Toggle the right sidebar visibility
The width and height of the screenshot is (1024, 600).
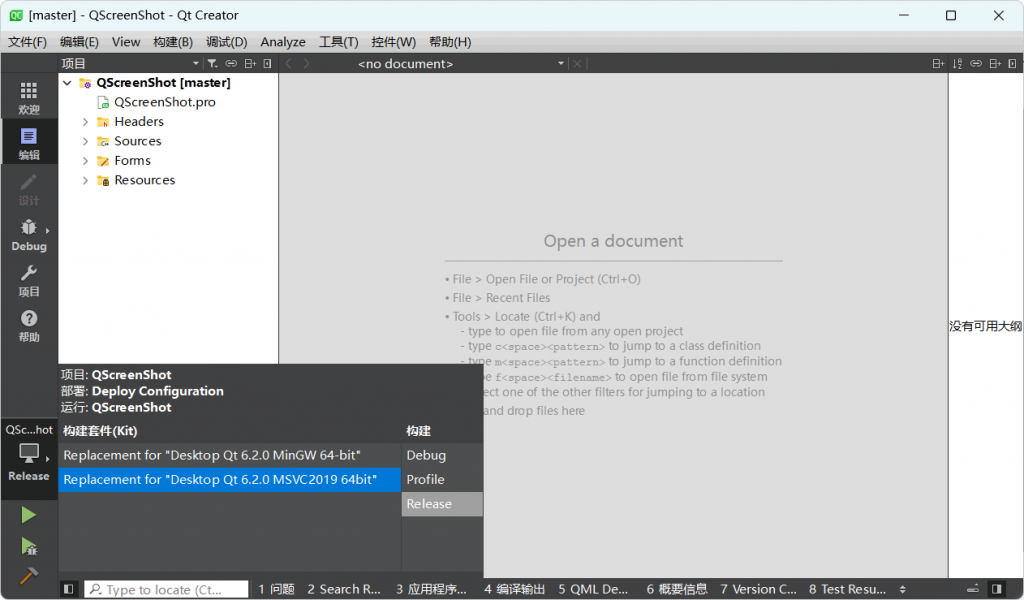[x=997, y=589]
